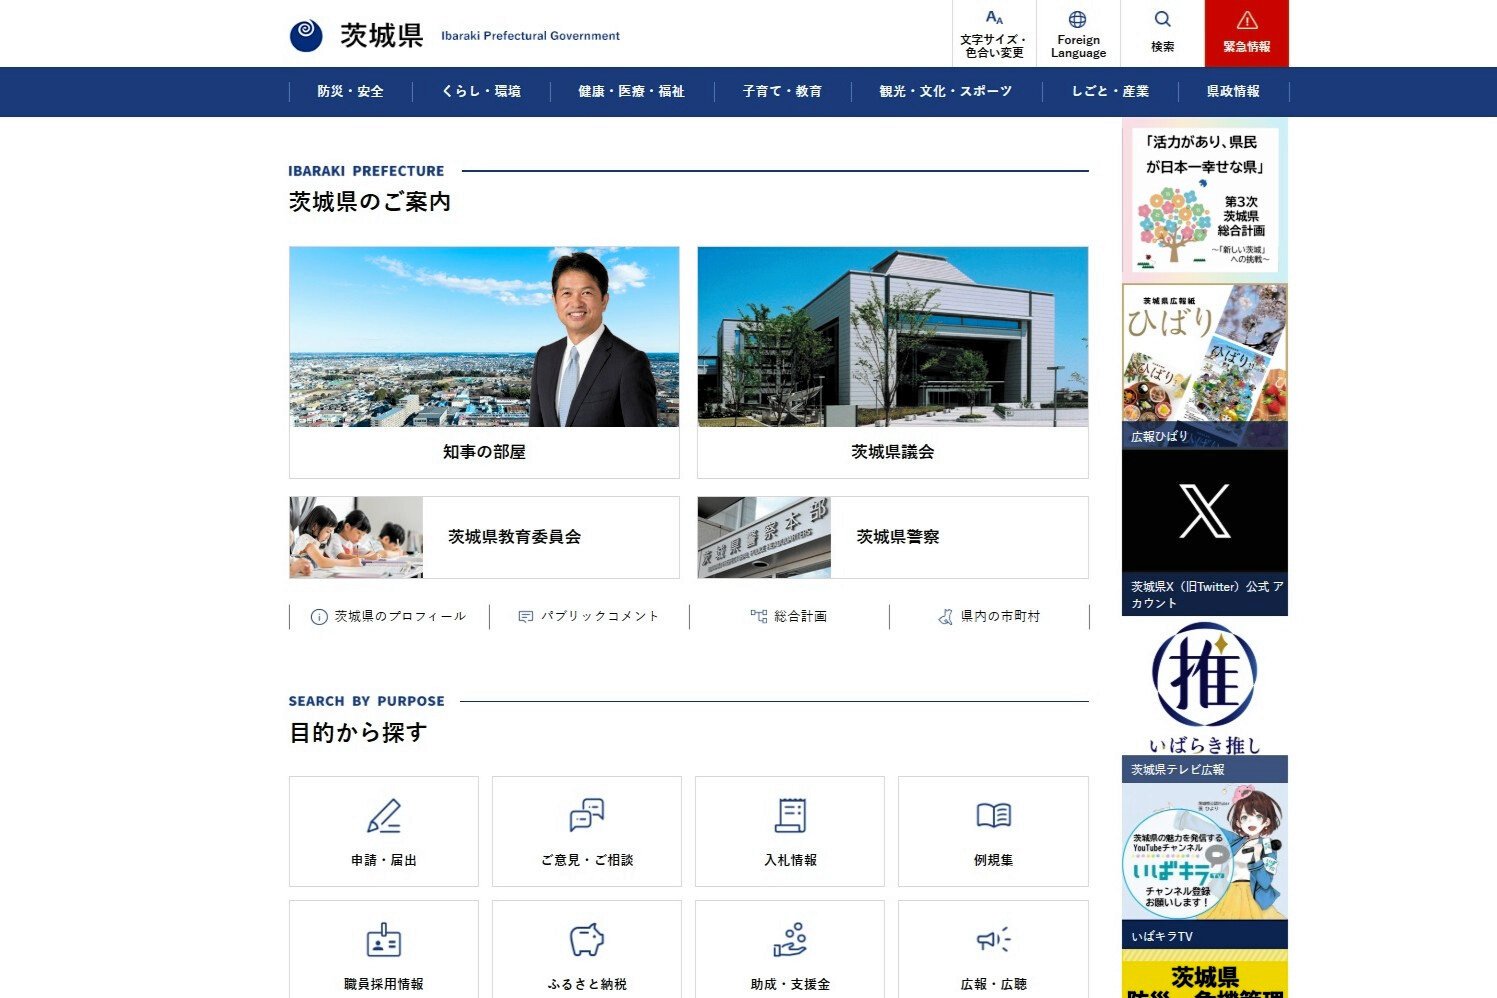Click the Ibaraki Prefecture swirl logo
The image size is (1497, 998).
tap(306, 35)
